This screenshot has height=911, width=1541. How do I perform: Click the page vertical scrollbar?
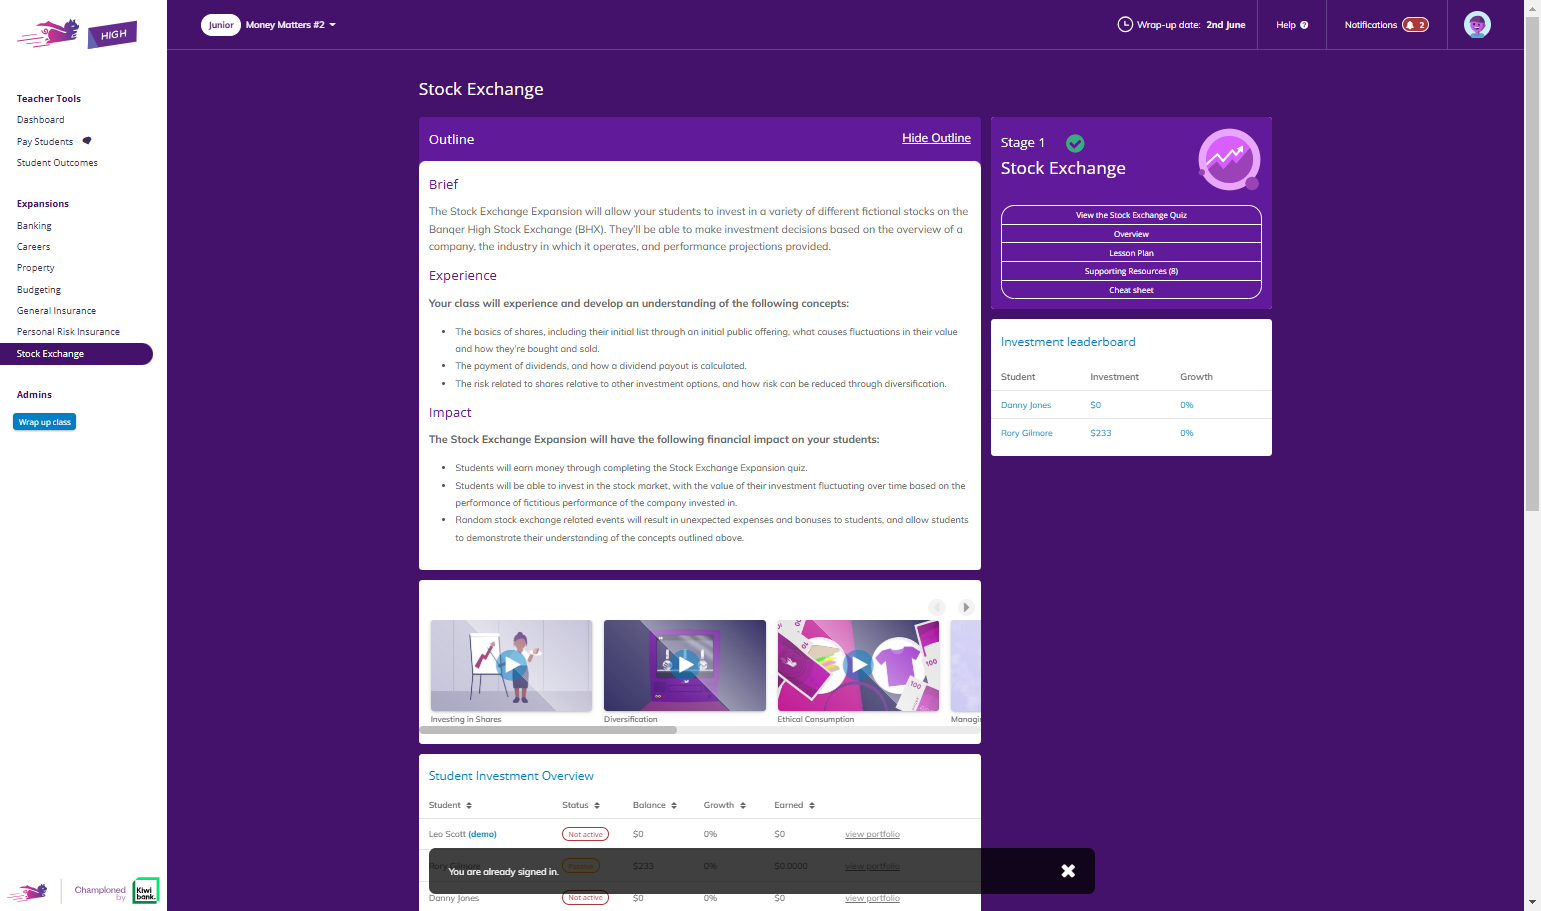(x=1532, y=265)
